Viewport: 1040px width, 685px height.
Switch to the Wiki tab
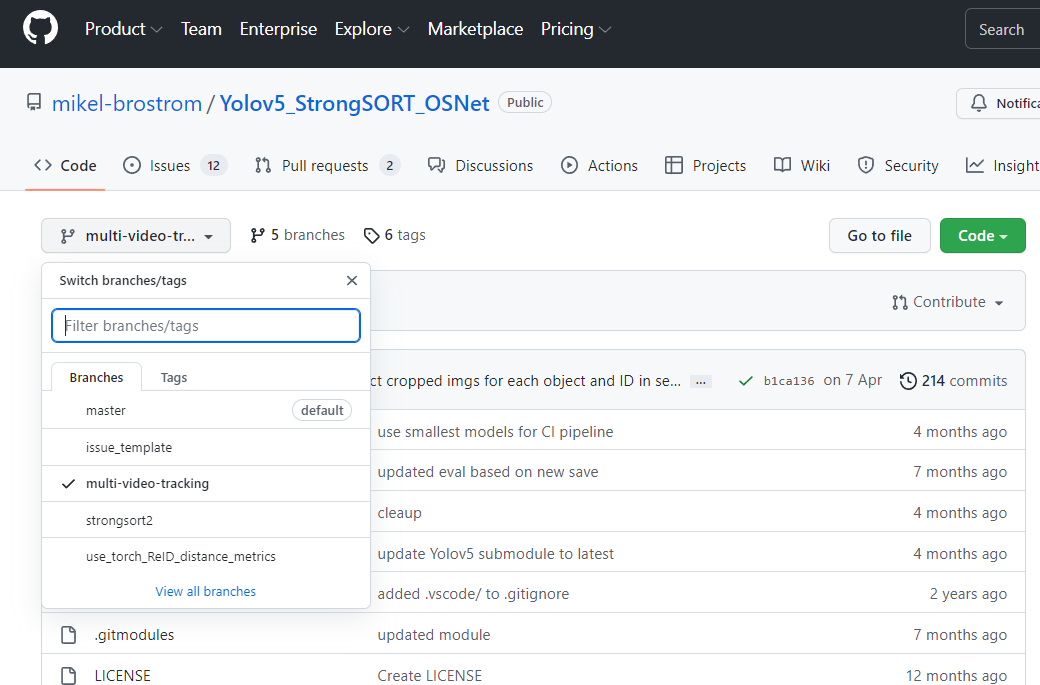tap(801, 166)
